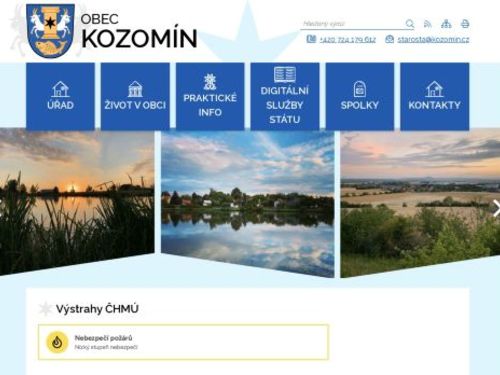Open the RSS feed icon
Screen dimensions: 500x375
point(428,24)
